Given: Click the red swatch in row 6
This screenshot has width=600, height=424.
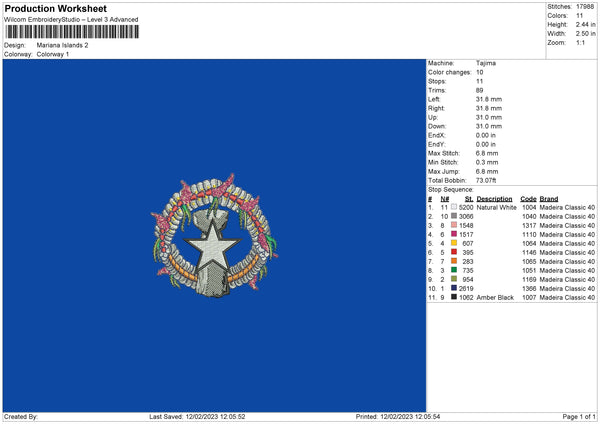Looking at the screenshot, I should [454, 252].
